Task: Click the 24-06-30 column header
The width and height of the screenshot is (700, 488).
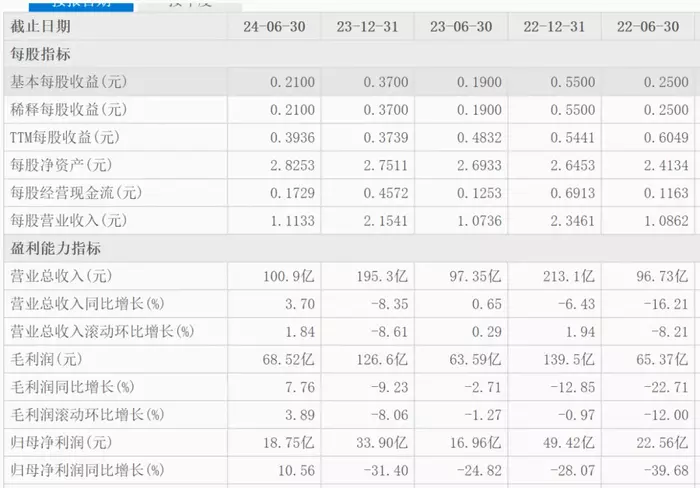Action: click(274, 26)
